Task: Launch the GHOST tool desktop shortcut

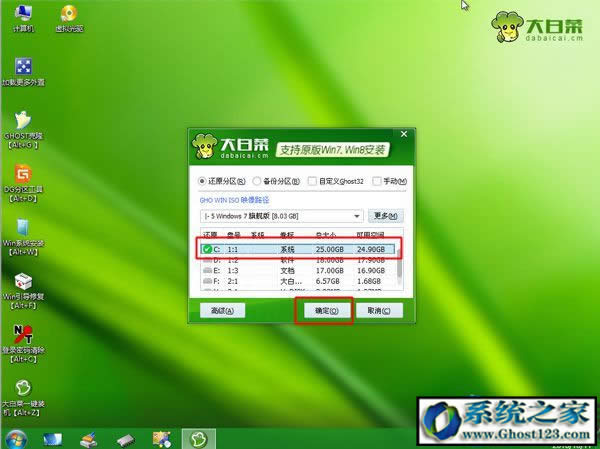Action: tap(21, 120)
